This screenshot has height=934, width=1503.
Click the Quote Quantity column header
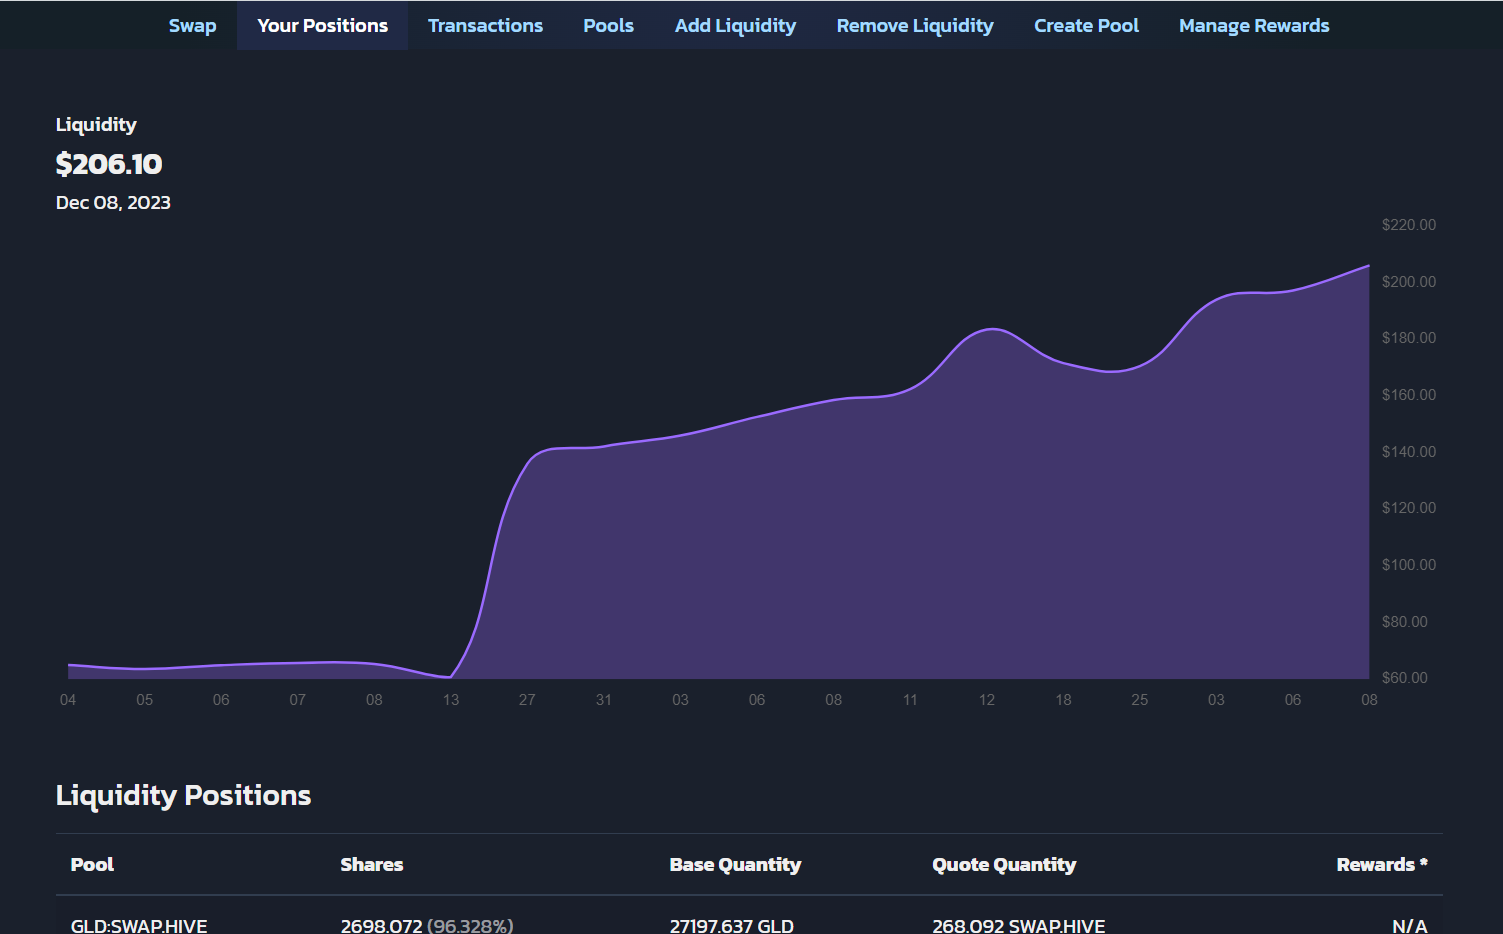(x=1004, y=865)
